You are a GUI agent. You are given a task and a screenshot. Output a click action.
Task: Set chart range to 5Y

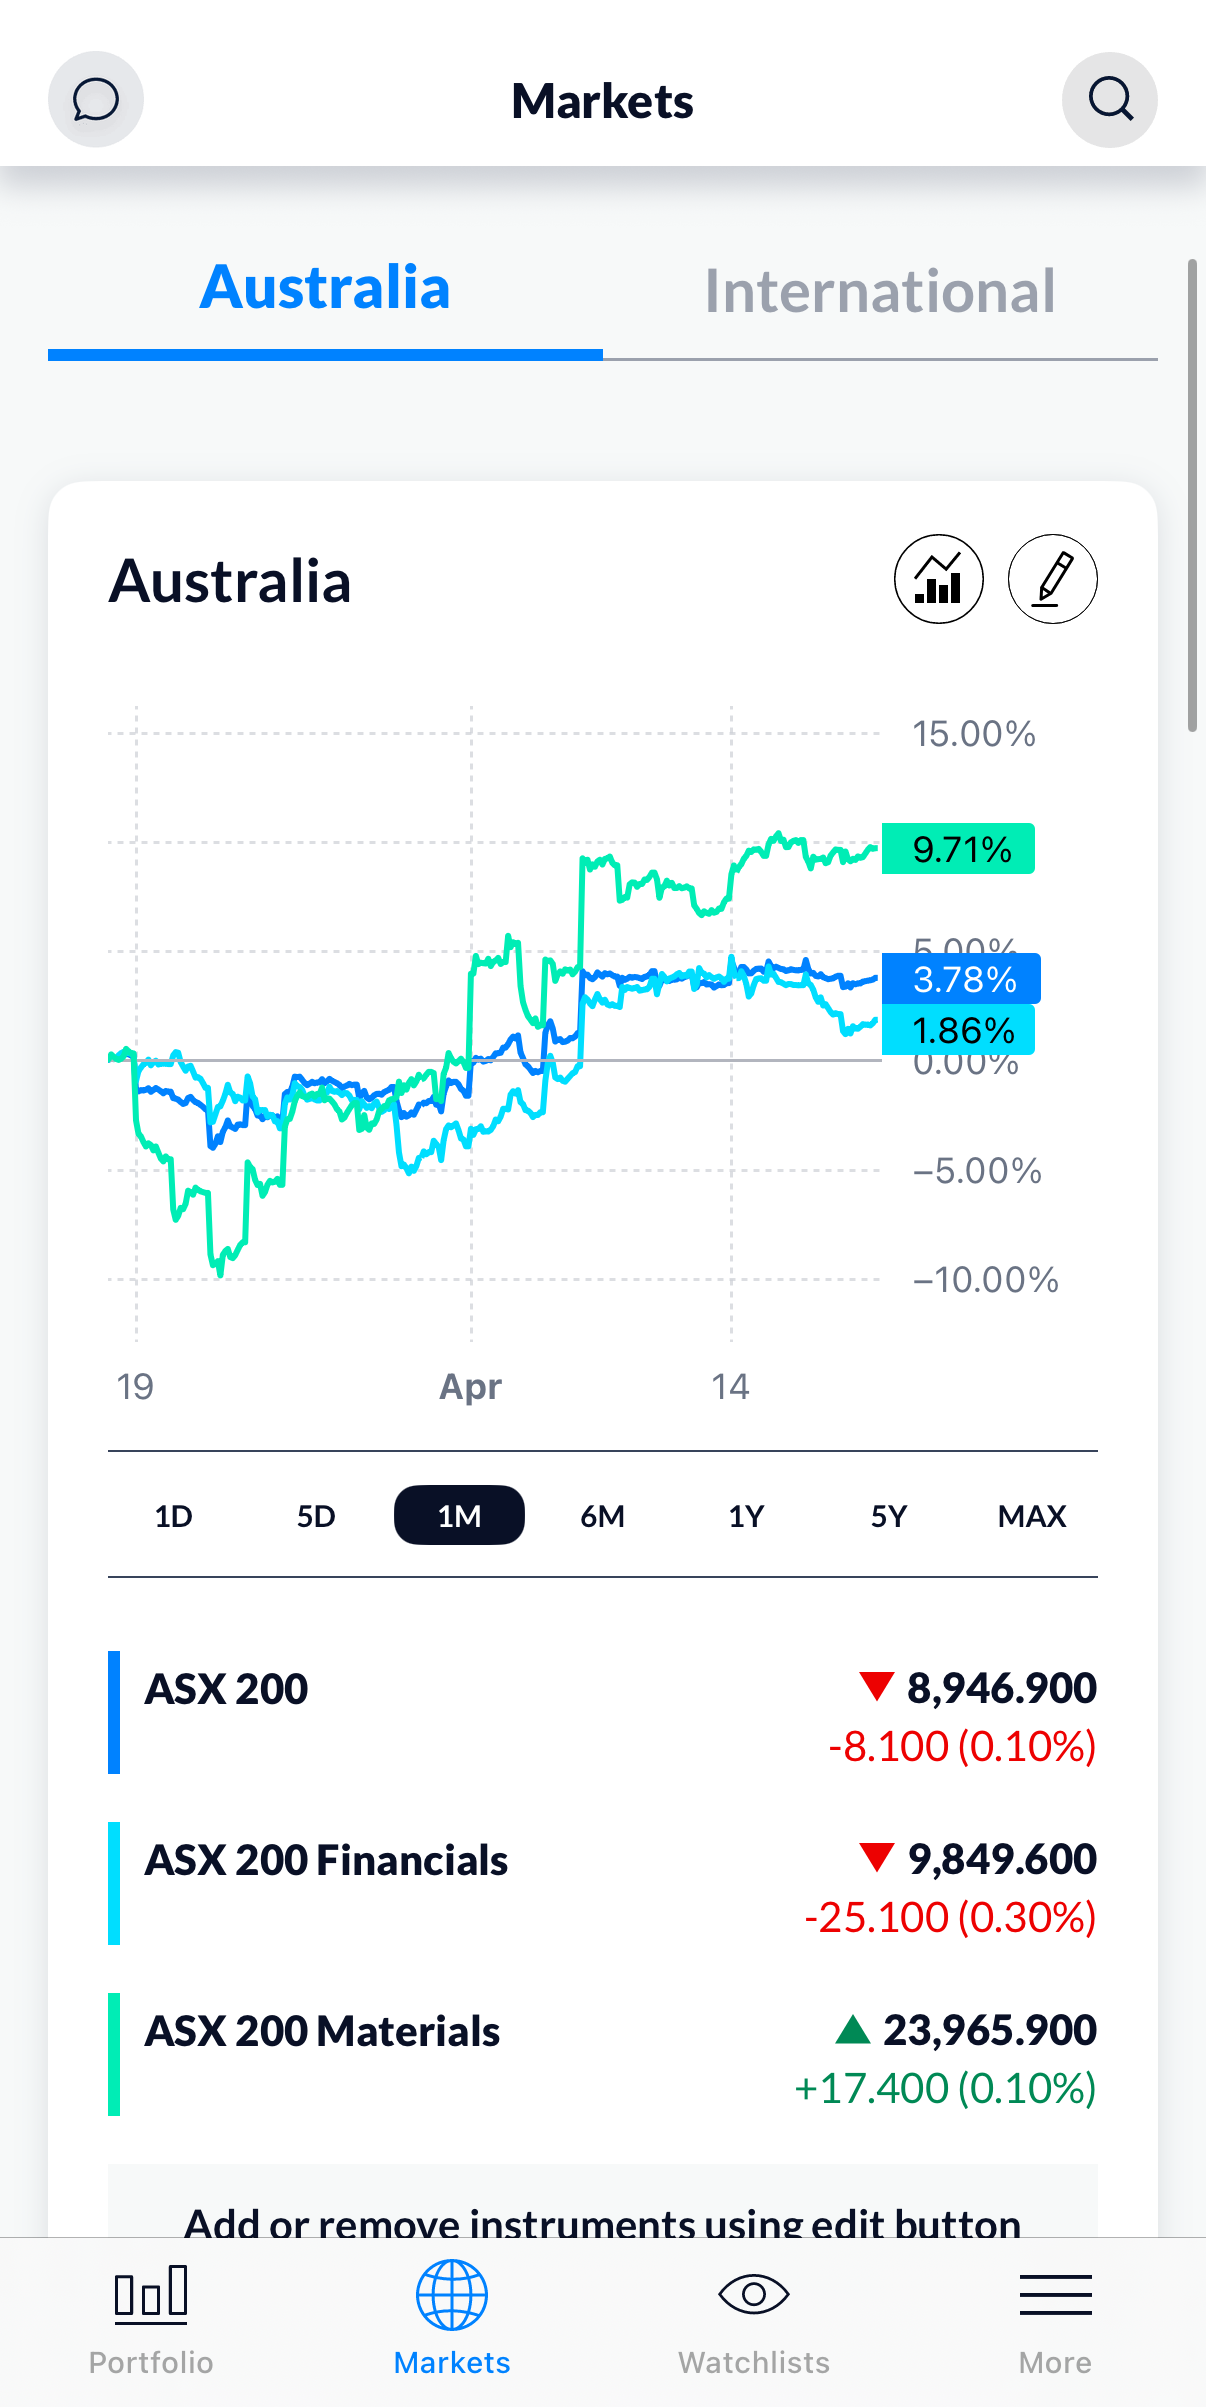click(x=889, y=1516)
